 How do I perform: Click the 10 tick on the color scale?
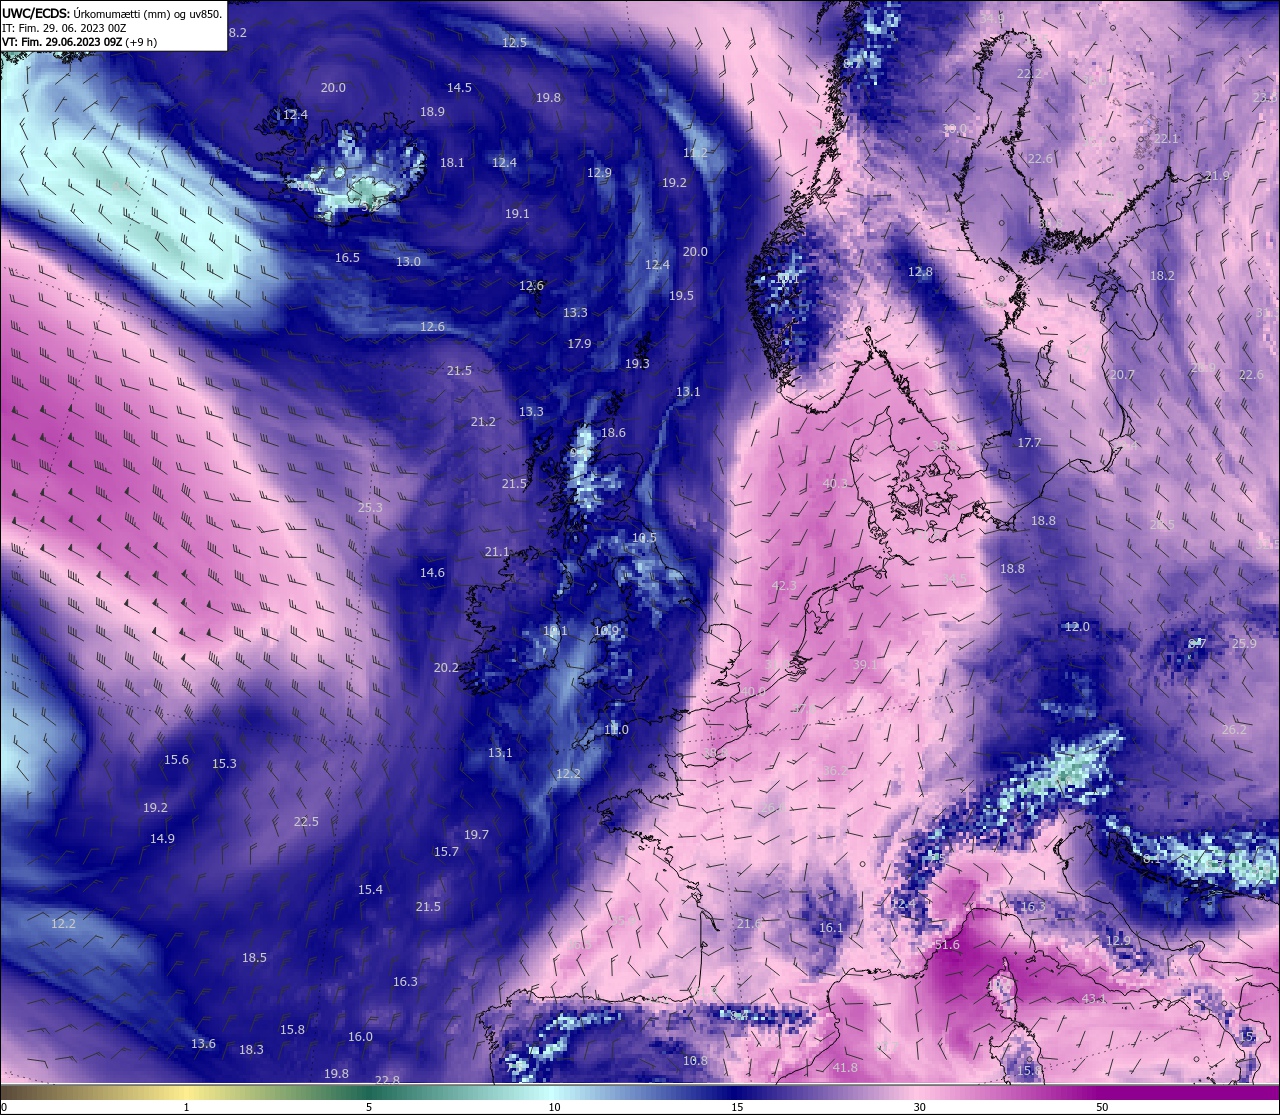pyautogui.click(x=554, y=1107)
